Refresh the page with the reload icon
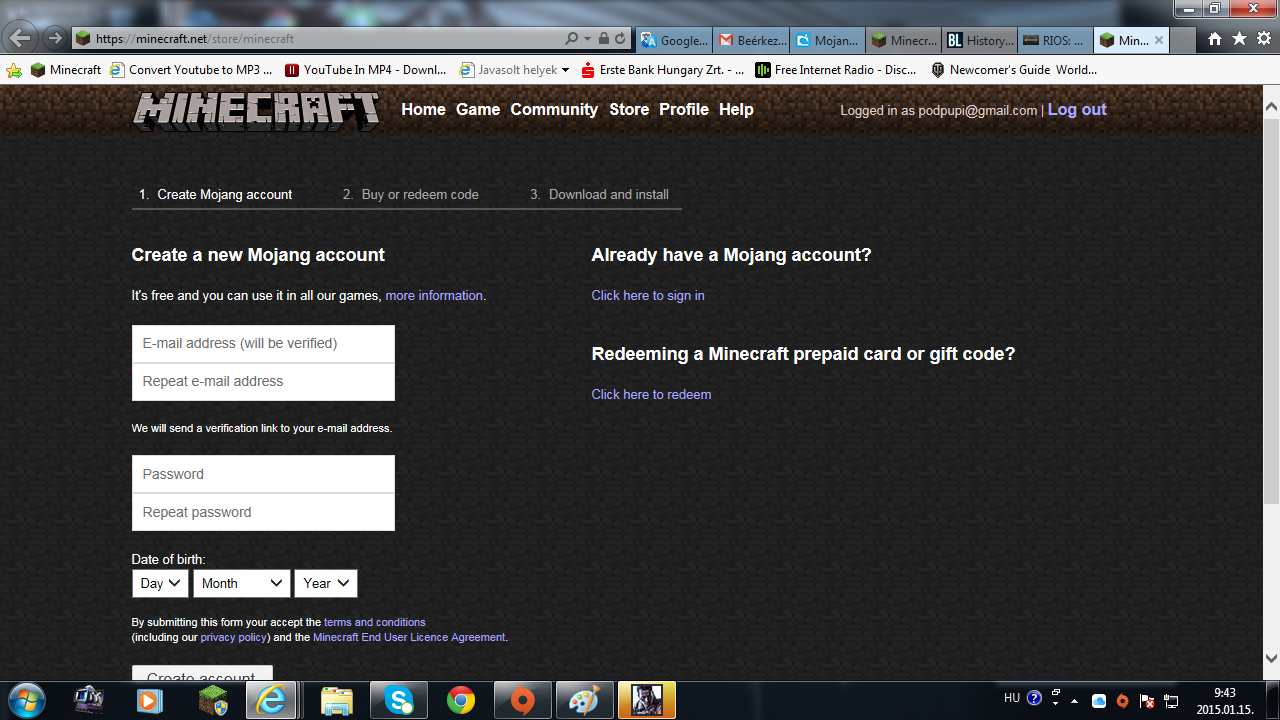The height and width of the screenshot is (720, 1280). click(x=620, y=39)
